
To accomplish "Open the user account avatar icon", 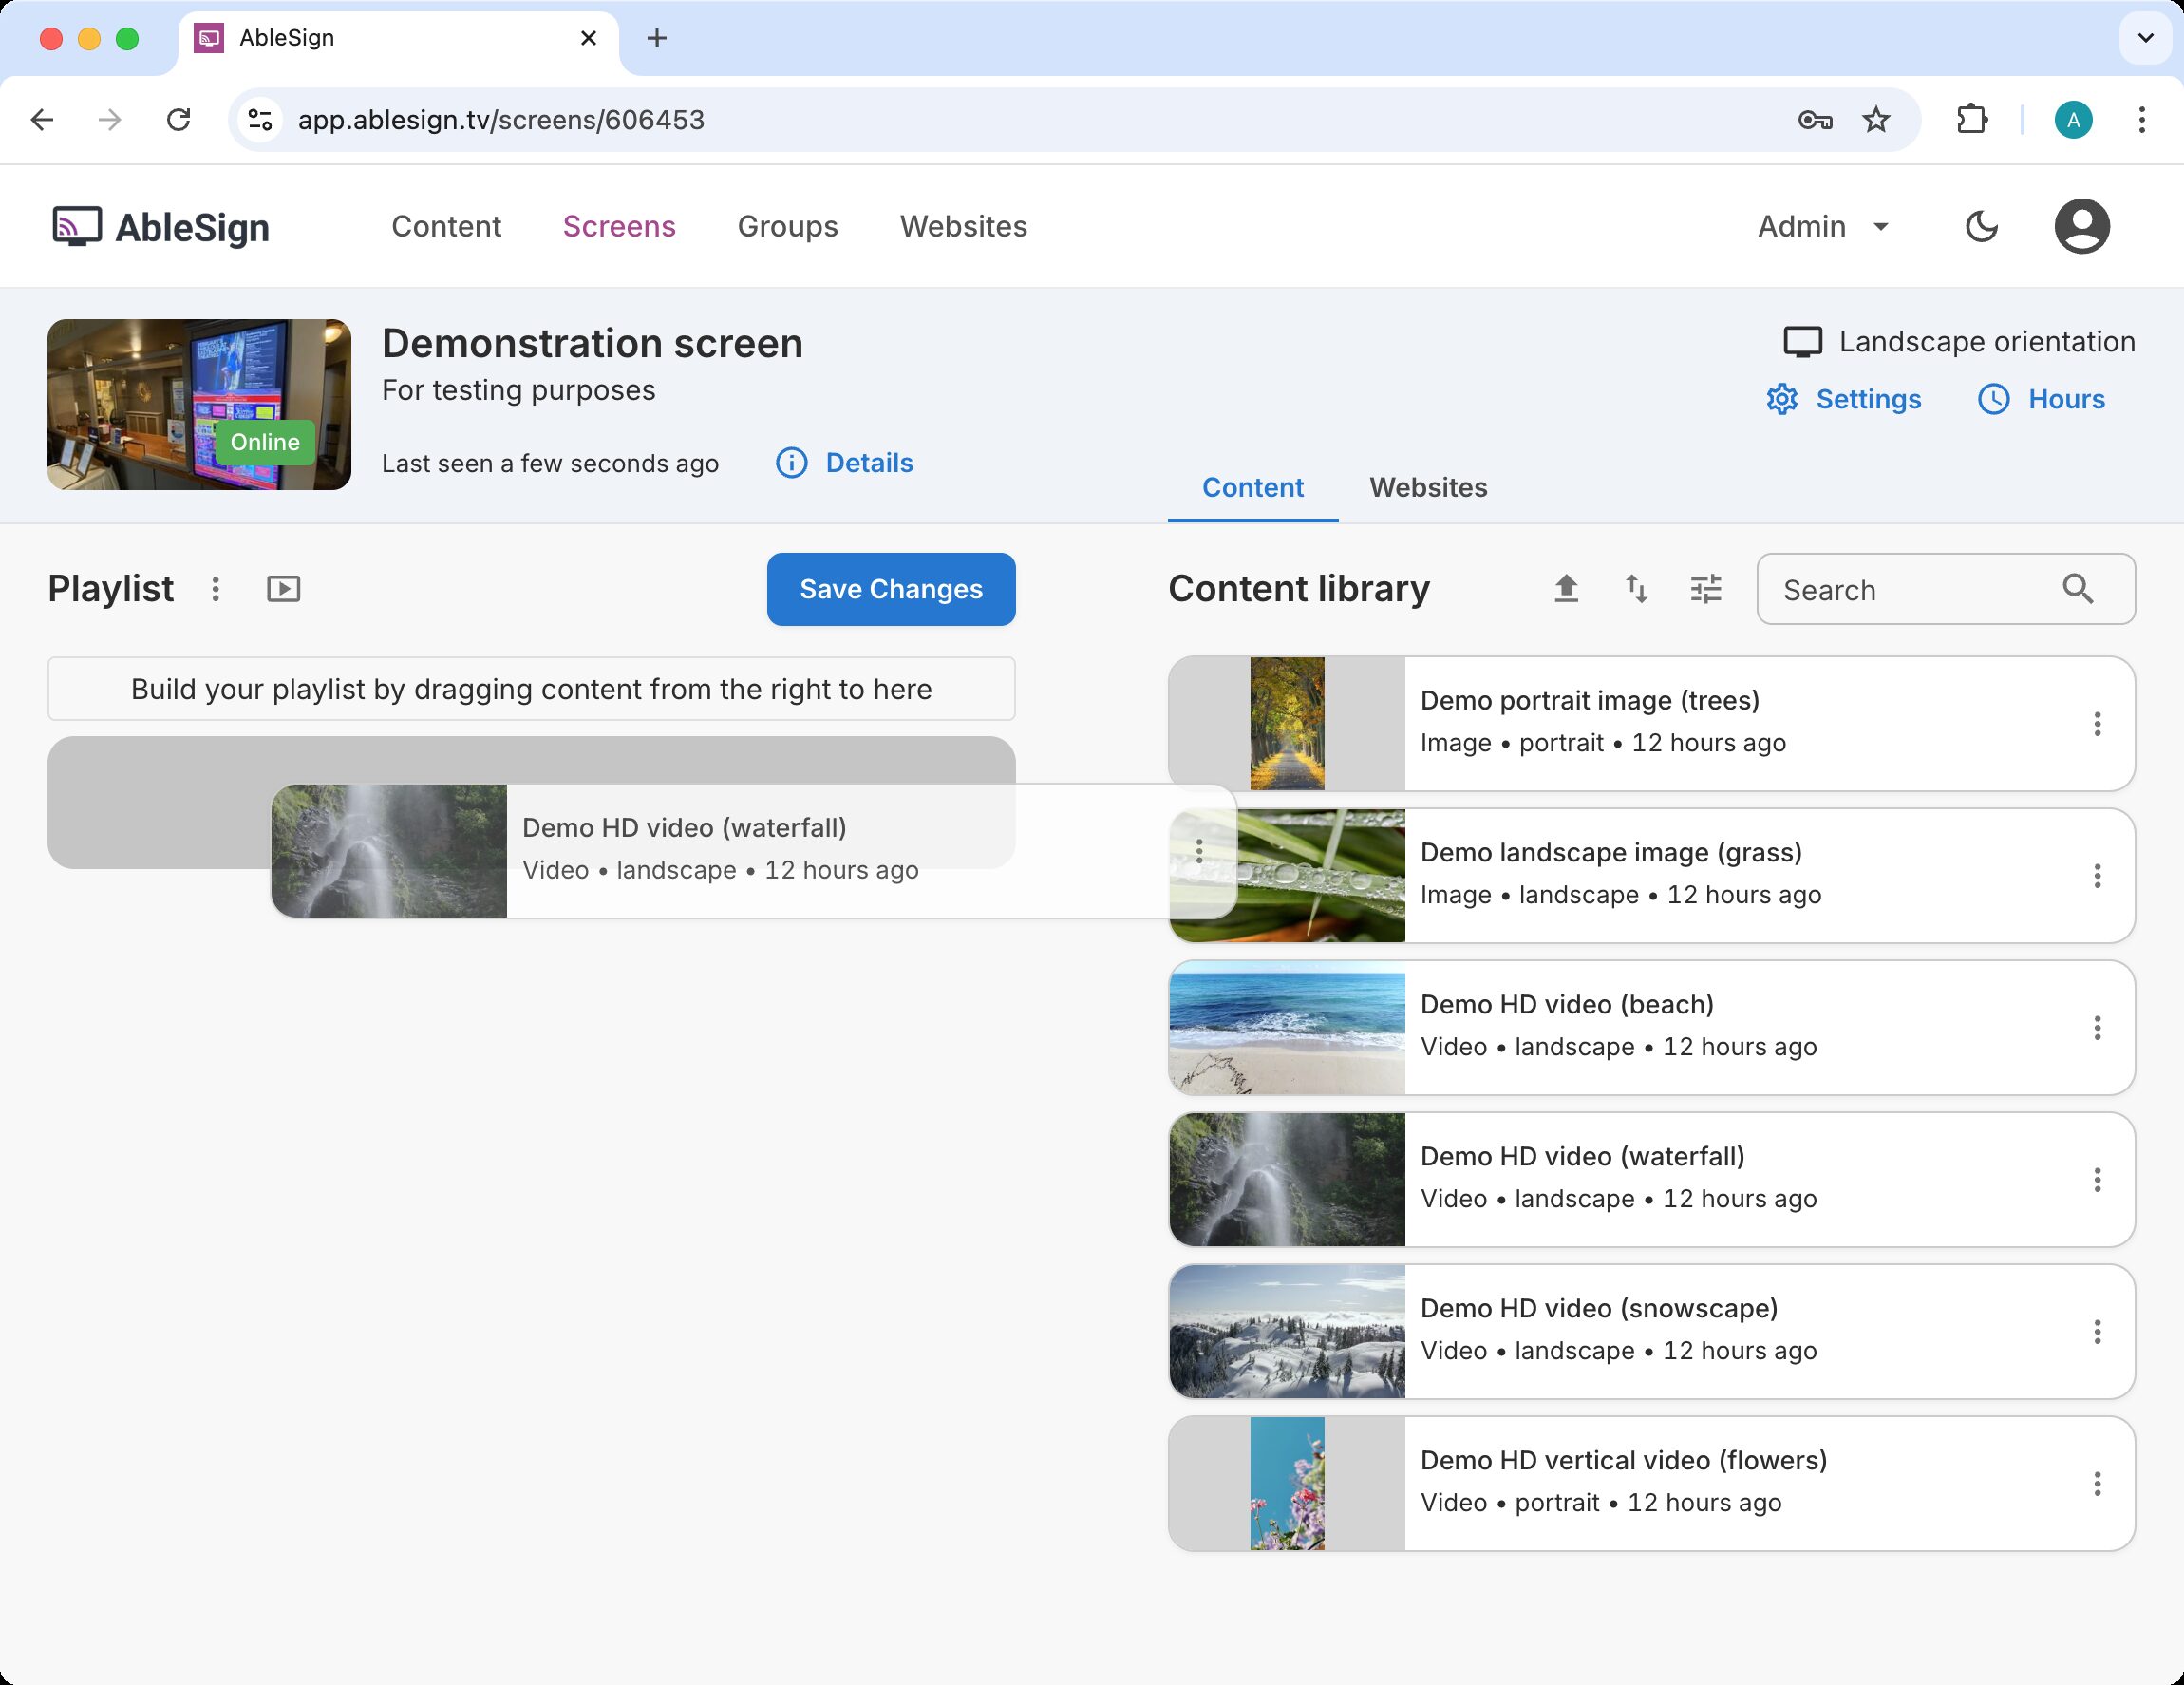I will click(x=2081, y=227).
